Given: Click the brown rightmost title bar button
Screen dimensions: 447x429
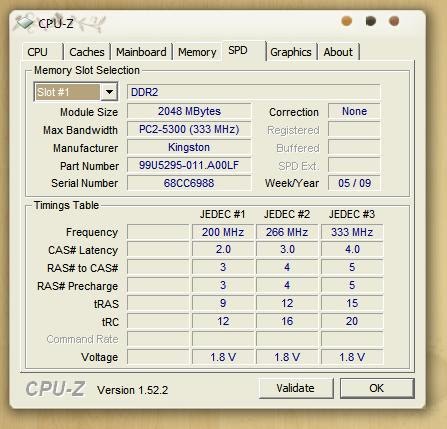Looking at the screenshot, I should [394, 21].
